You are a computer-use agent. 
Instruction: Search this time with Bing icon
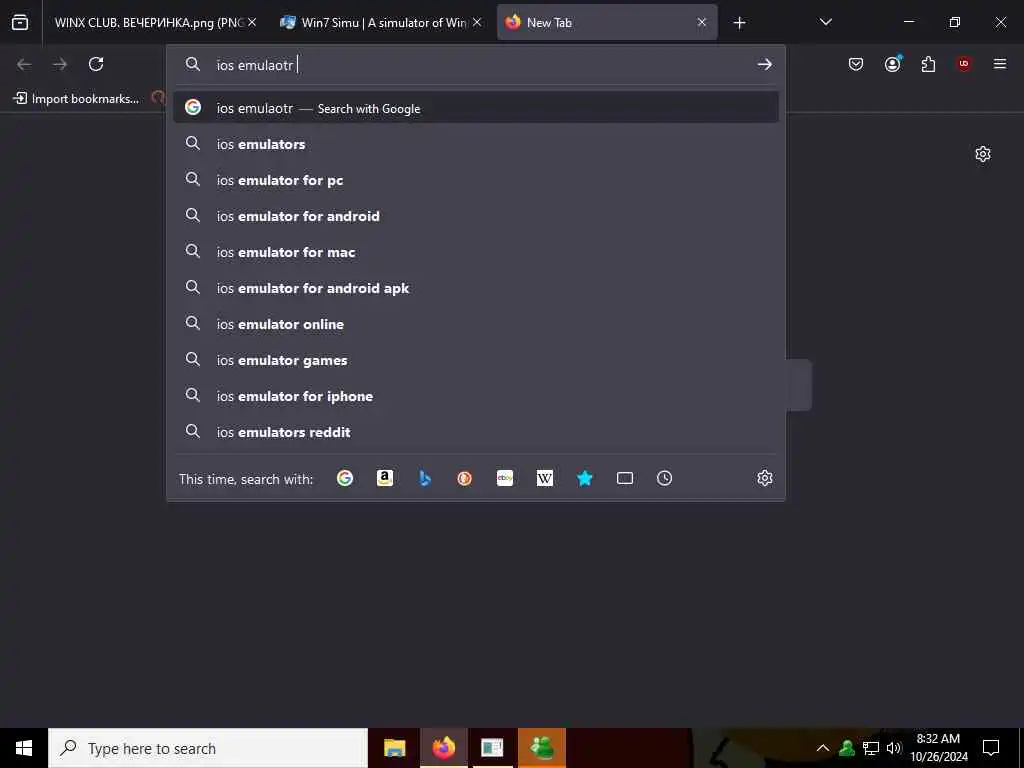[x=424, y=478]
